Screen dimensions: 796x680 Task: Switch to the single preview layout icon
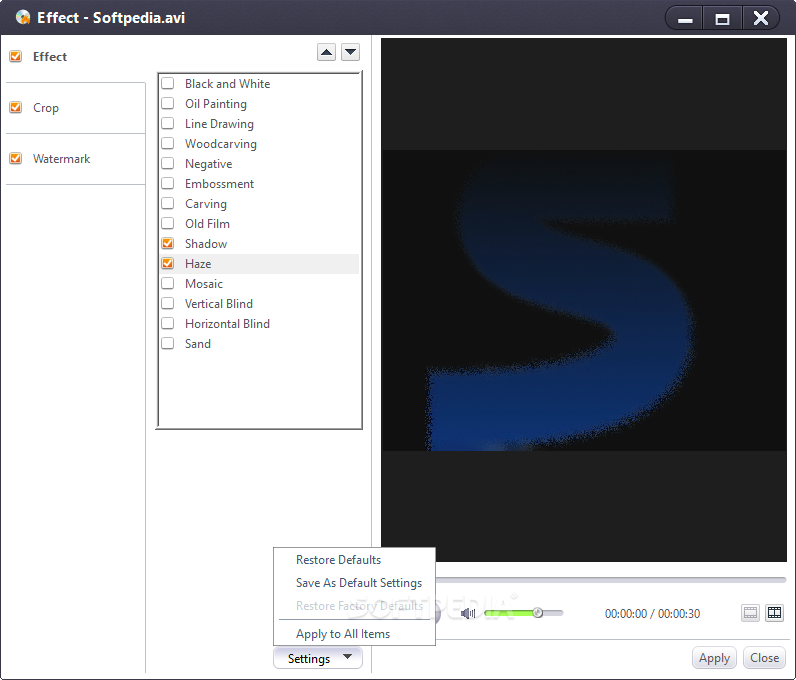point(750,613)
